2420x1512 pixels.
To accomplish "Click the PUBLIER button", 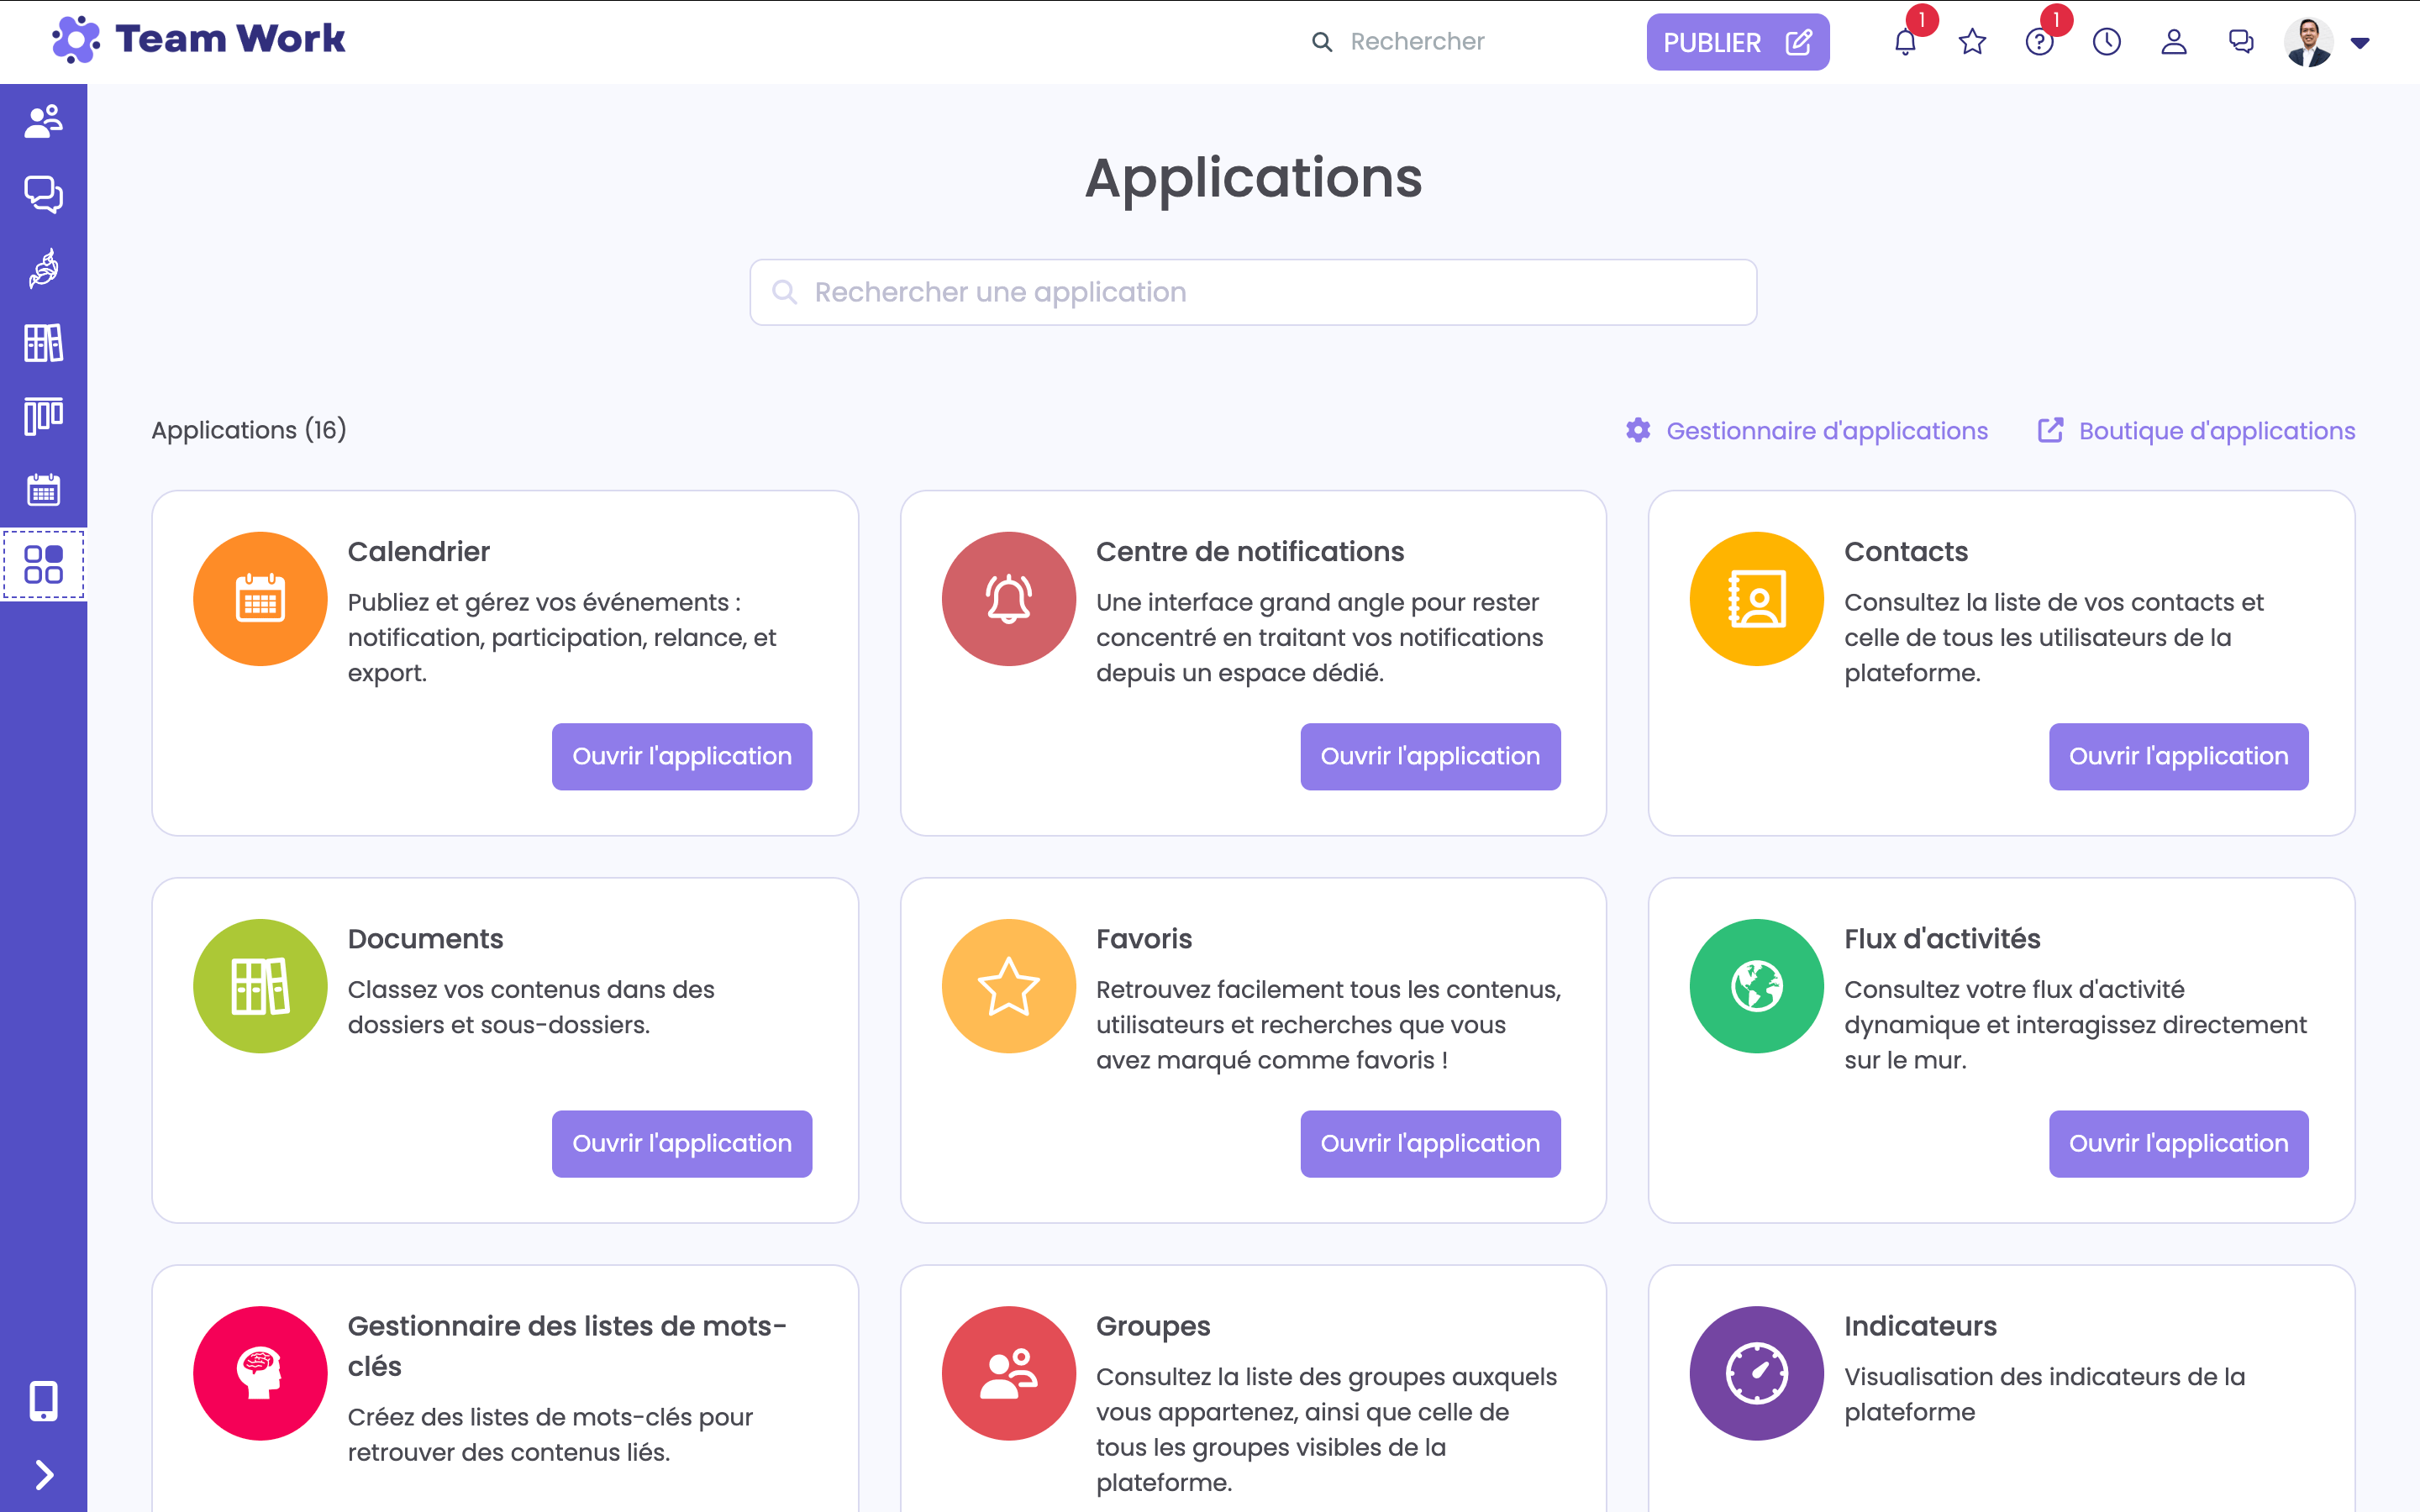I will coord(1737,42).
